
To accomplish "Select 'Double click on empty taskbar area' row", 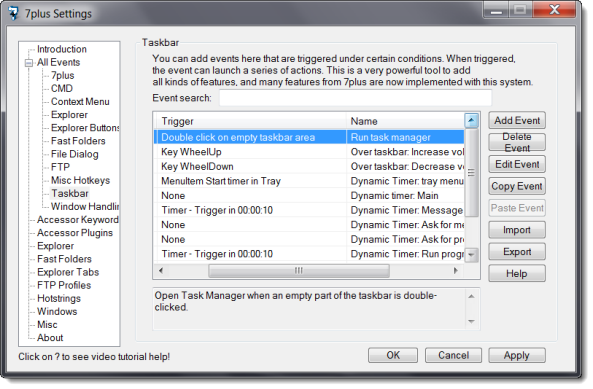I will tap(309, 137).
